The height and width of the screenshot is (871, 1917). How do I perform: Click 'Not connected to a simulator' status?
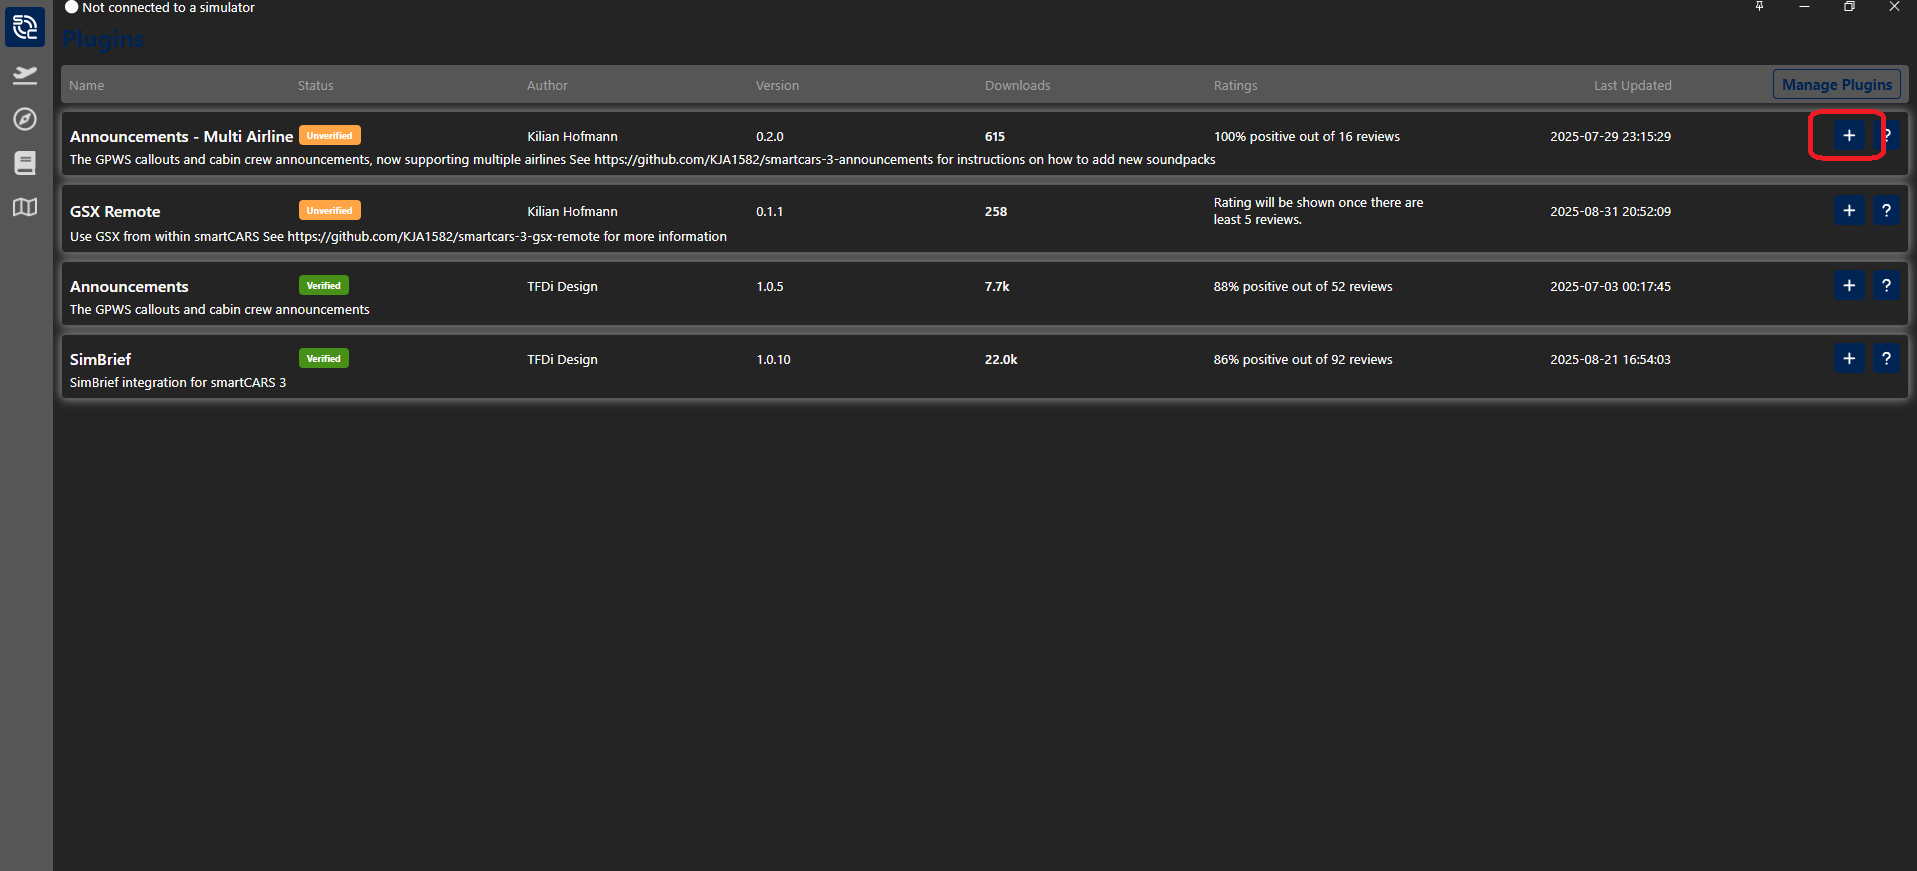(168, 8)
